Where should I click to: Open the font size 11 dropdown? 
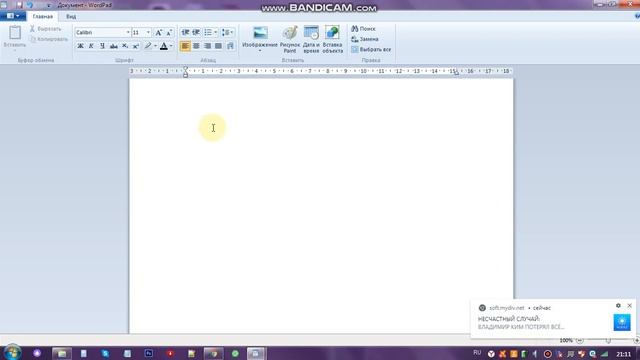click(149, 32)
